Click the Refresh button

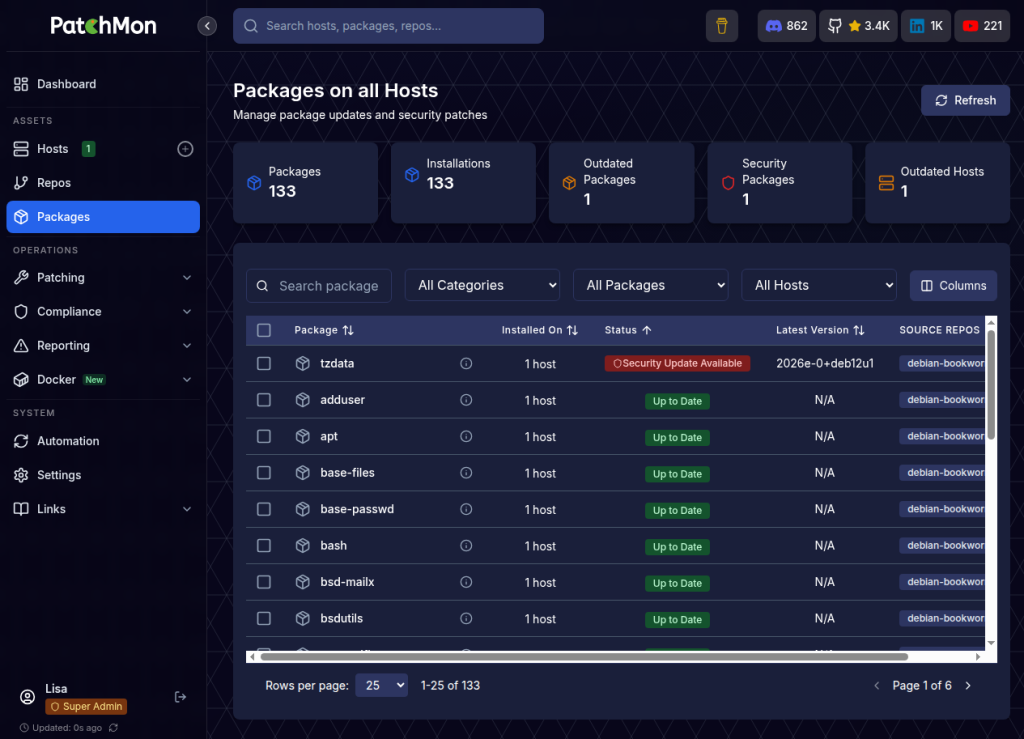click(x=965, y=101)
